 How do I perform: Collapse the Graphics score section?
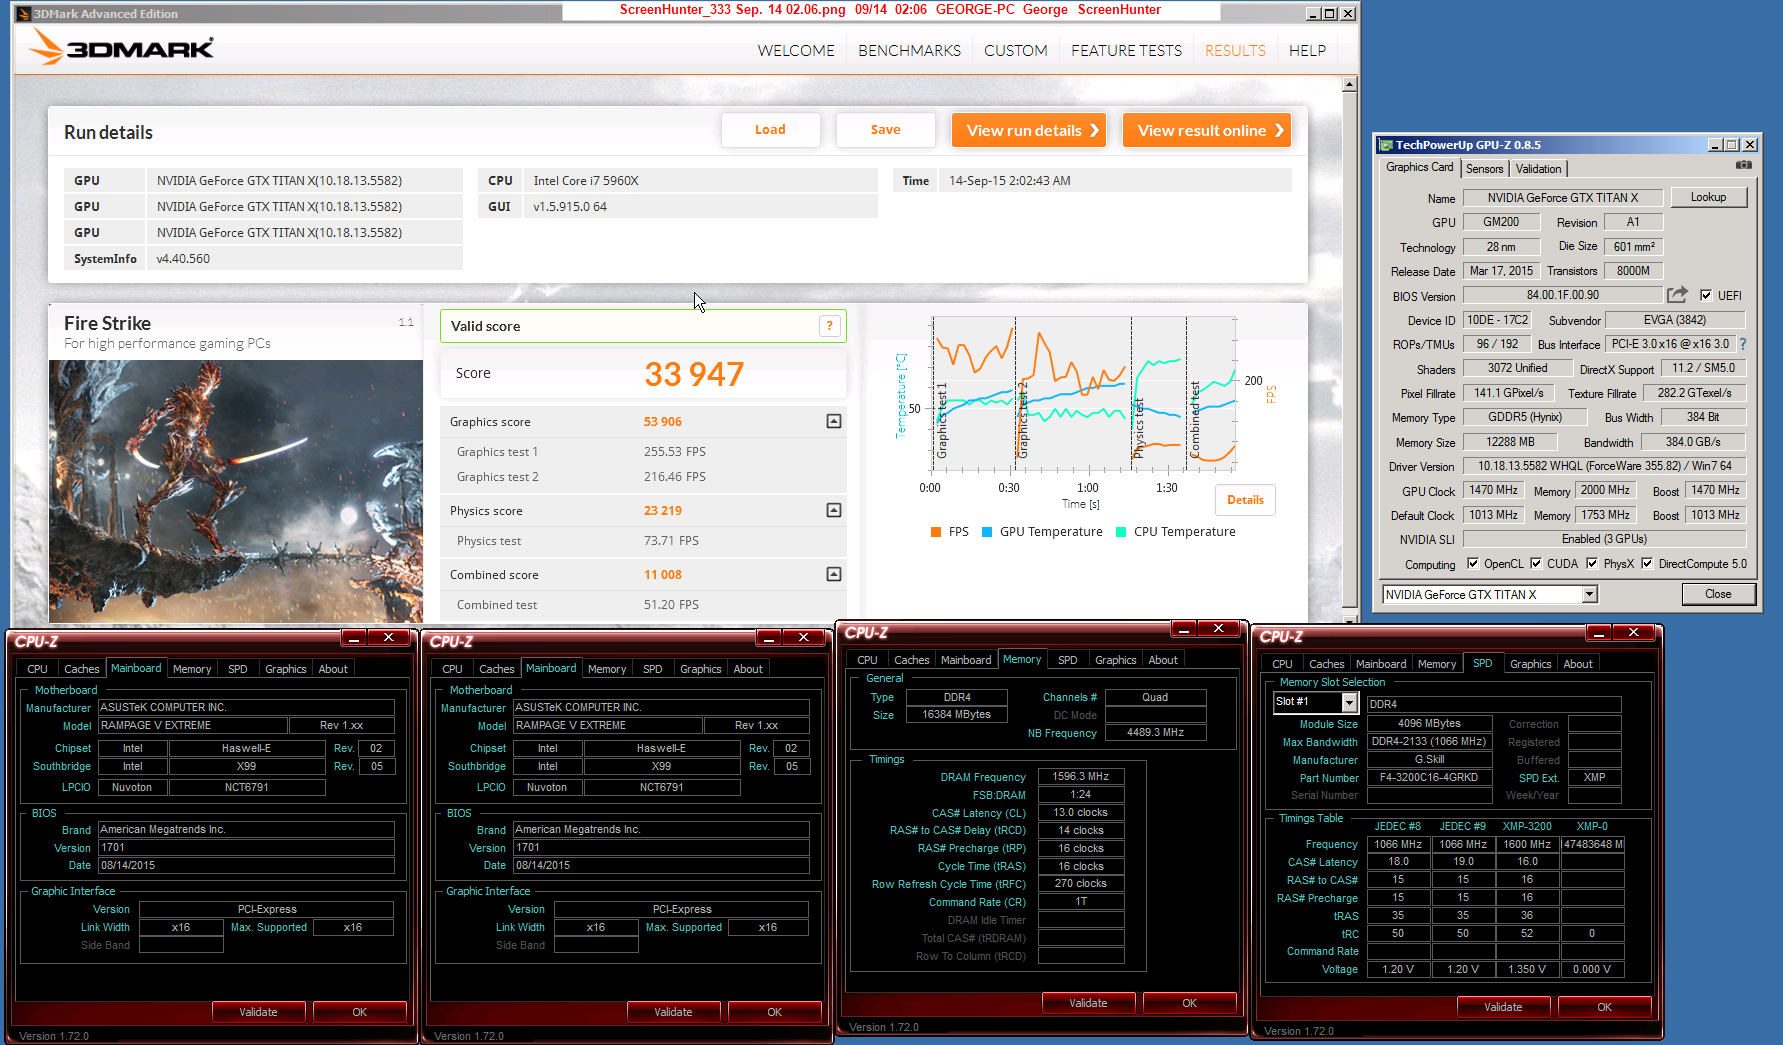click(x=834, y=421)
